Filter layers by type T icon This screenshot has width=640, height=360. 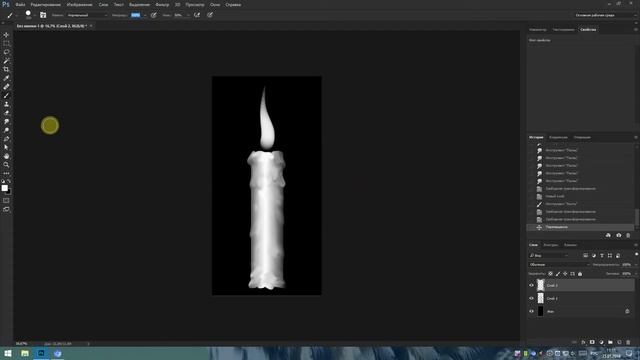602,256
